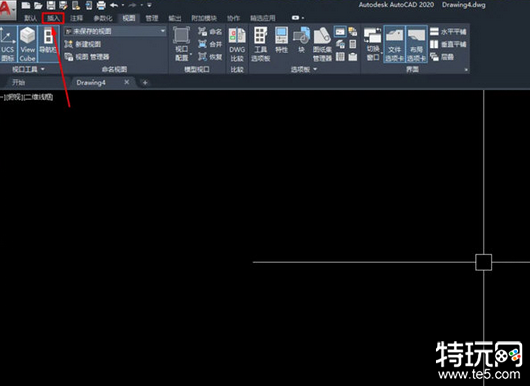The width and height of the screenshot is (530, 386).
Task: Open the 图纸集管理器 sheet set manager
Action: pos(322,45)
